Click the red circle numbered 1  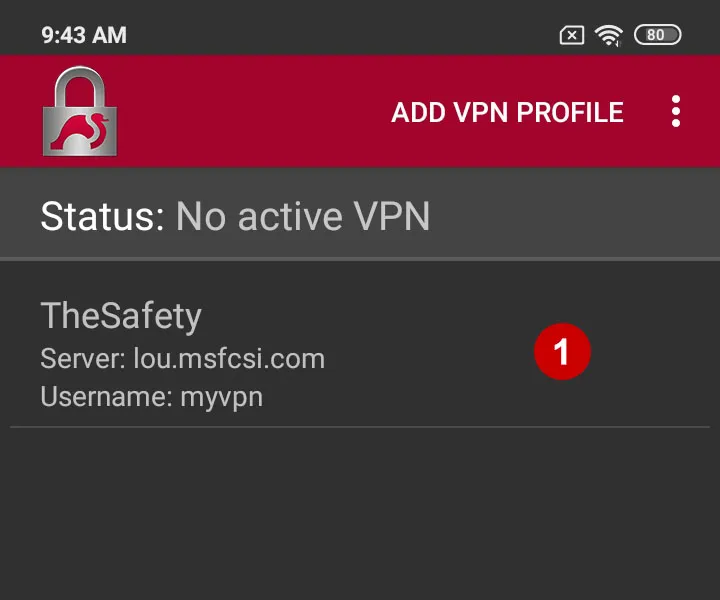coord(562,352)
